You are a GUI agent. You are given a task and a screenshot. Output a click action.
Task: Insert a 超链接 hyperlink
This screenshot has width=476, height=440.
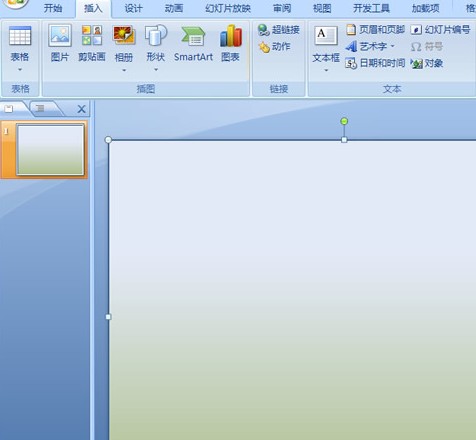click(x=279, y=30)
